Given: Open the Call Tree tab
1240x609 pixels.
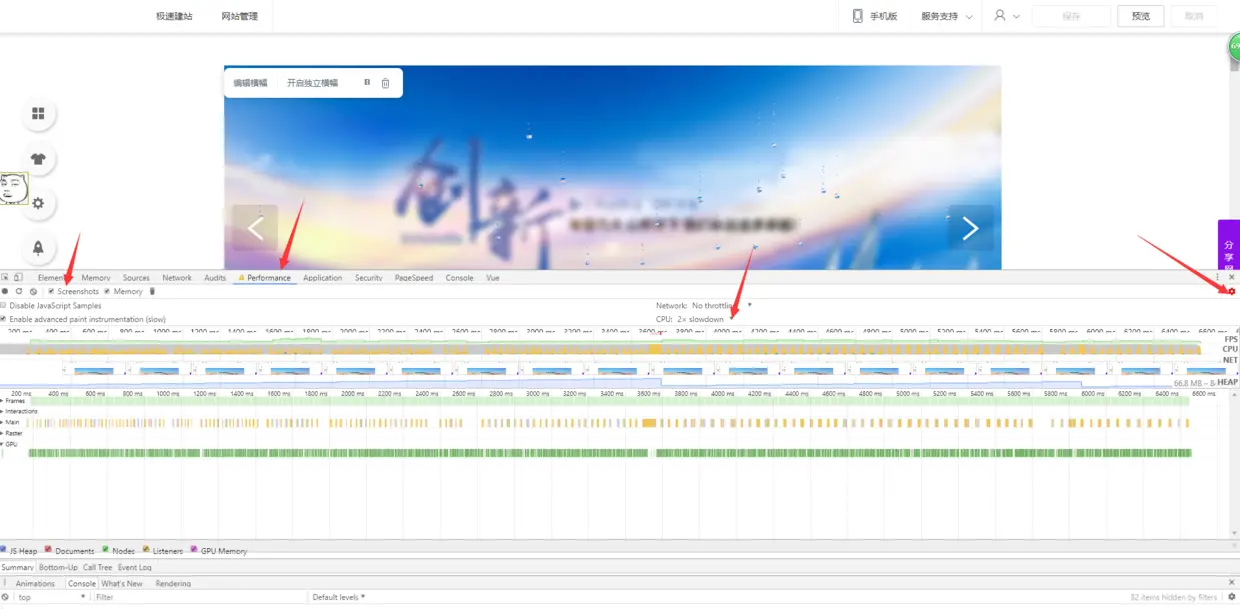Looking at the screenshot, I should point(98,567).
